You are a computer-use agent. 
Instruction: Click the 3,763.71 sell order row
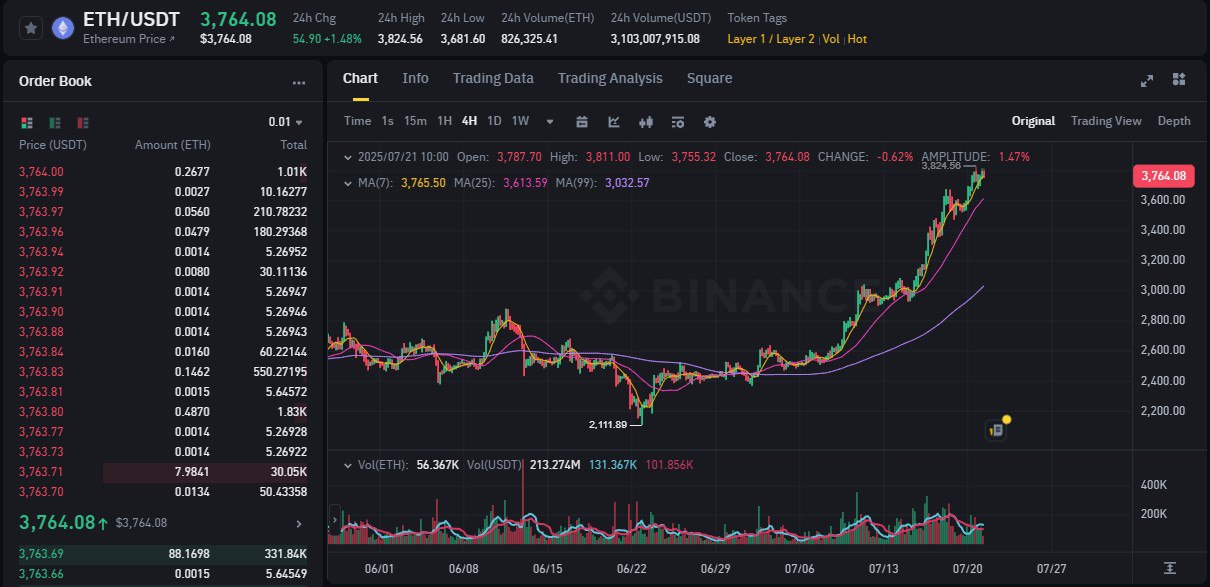[163, 471]
